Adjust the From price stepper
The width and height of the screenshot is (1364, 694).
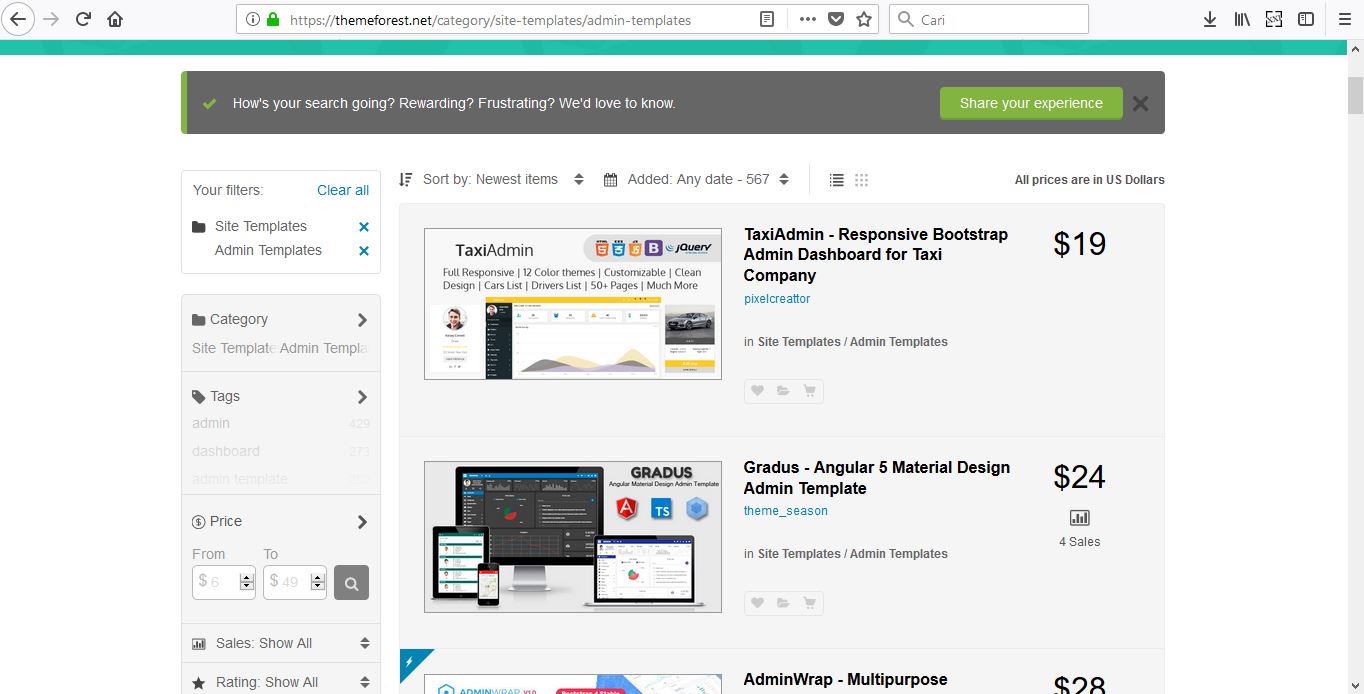(x=246, y=581)
